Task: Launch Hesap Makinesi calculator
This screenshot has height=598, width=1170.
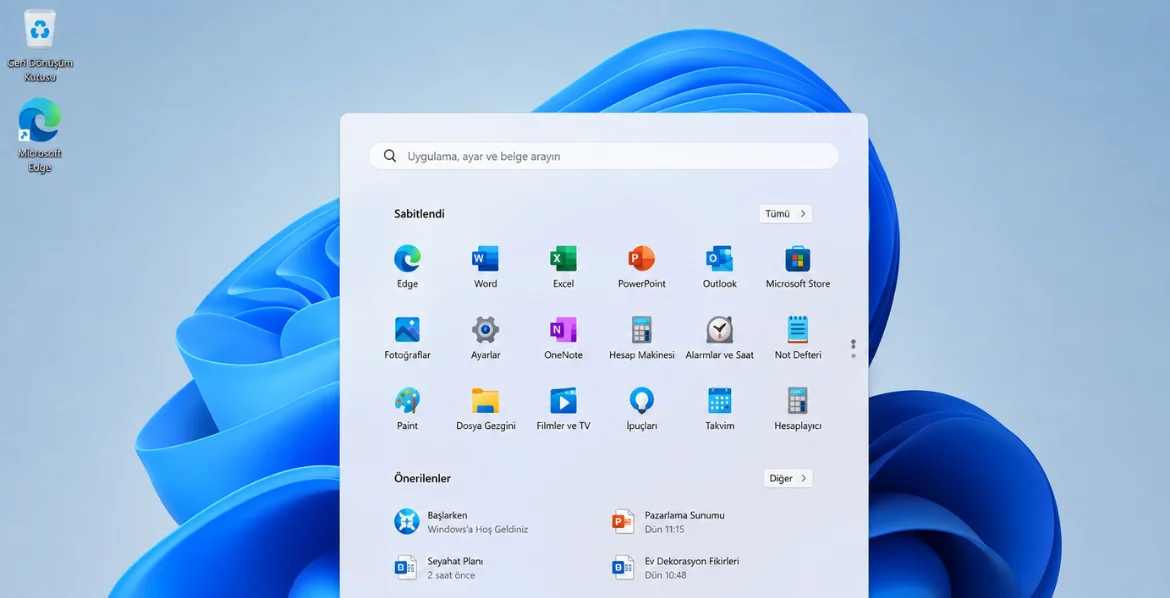Action: pos(642,337)
